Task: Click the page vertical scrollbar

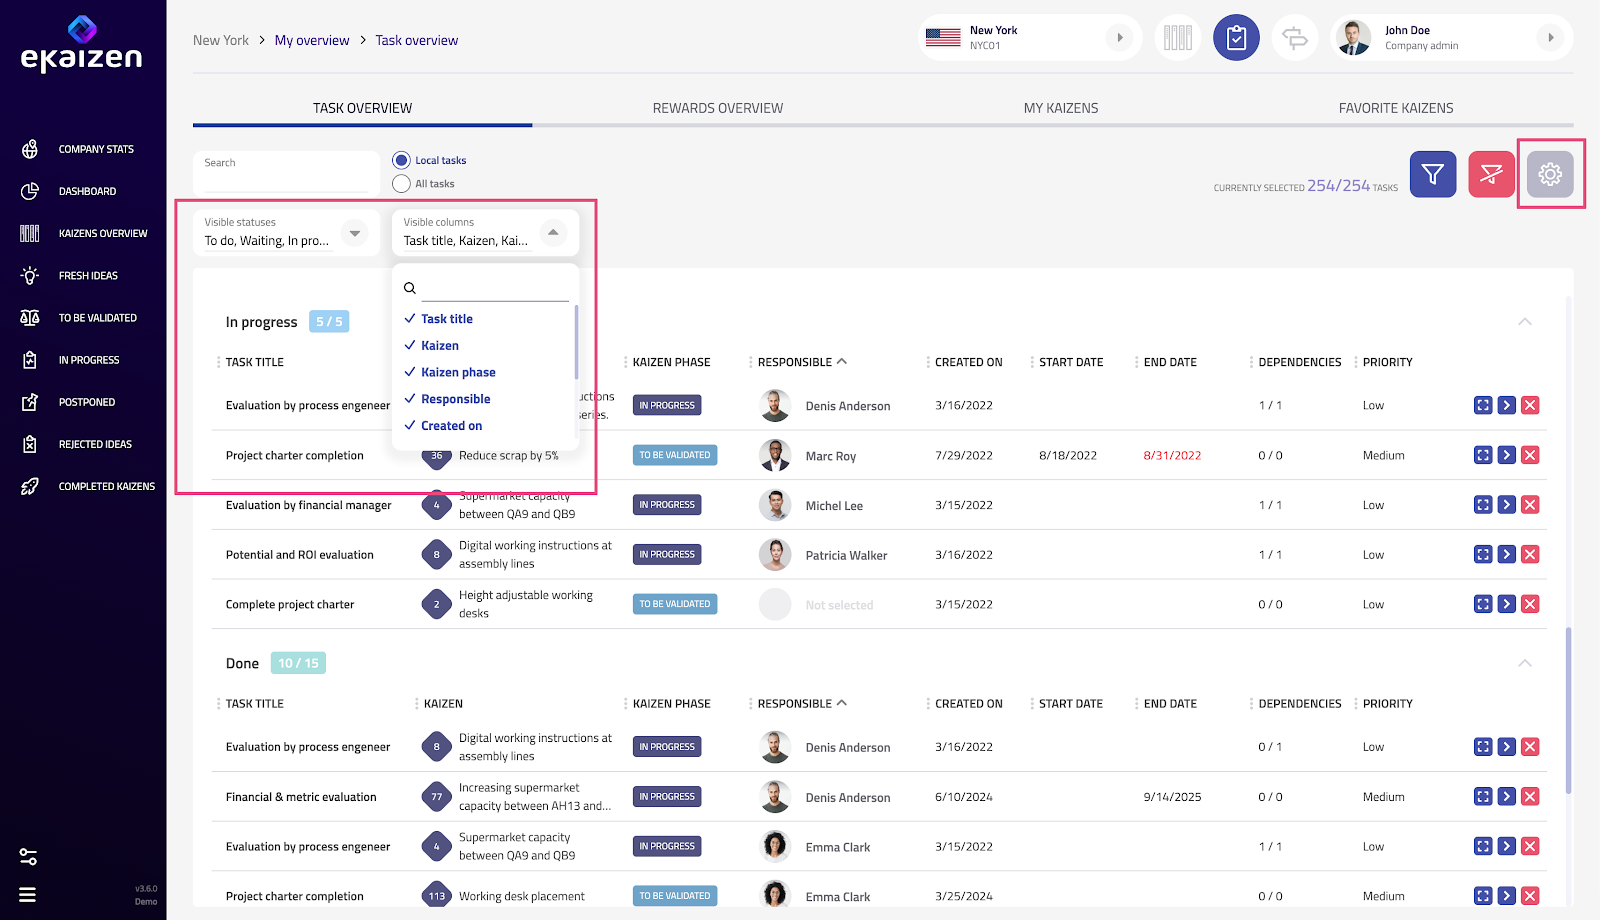Action: (1568, 710)
